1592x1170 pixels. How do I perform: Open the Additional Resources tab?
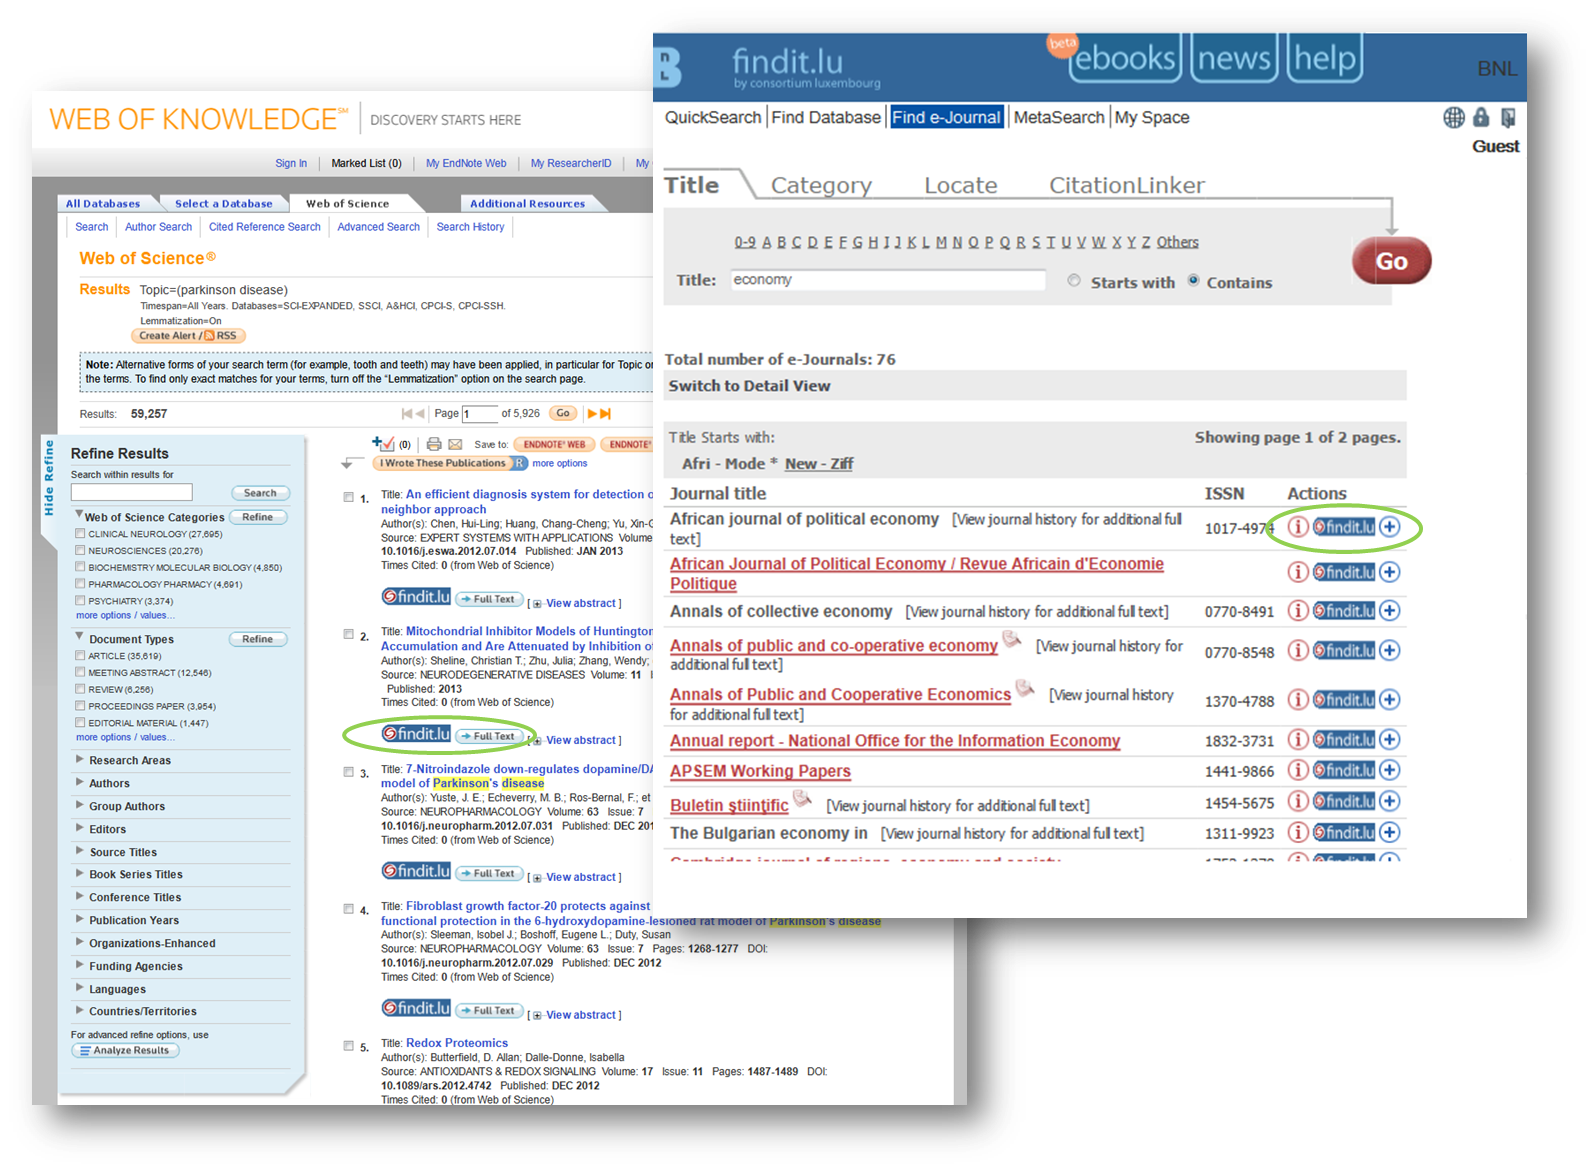pyautogui.click(x=528, y=203)
